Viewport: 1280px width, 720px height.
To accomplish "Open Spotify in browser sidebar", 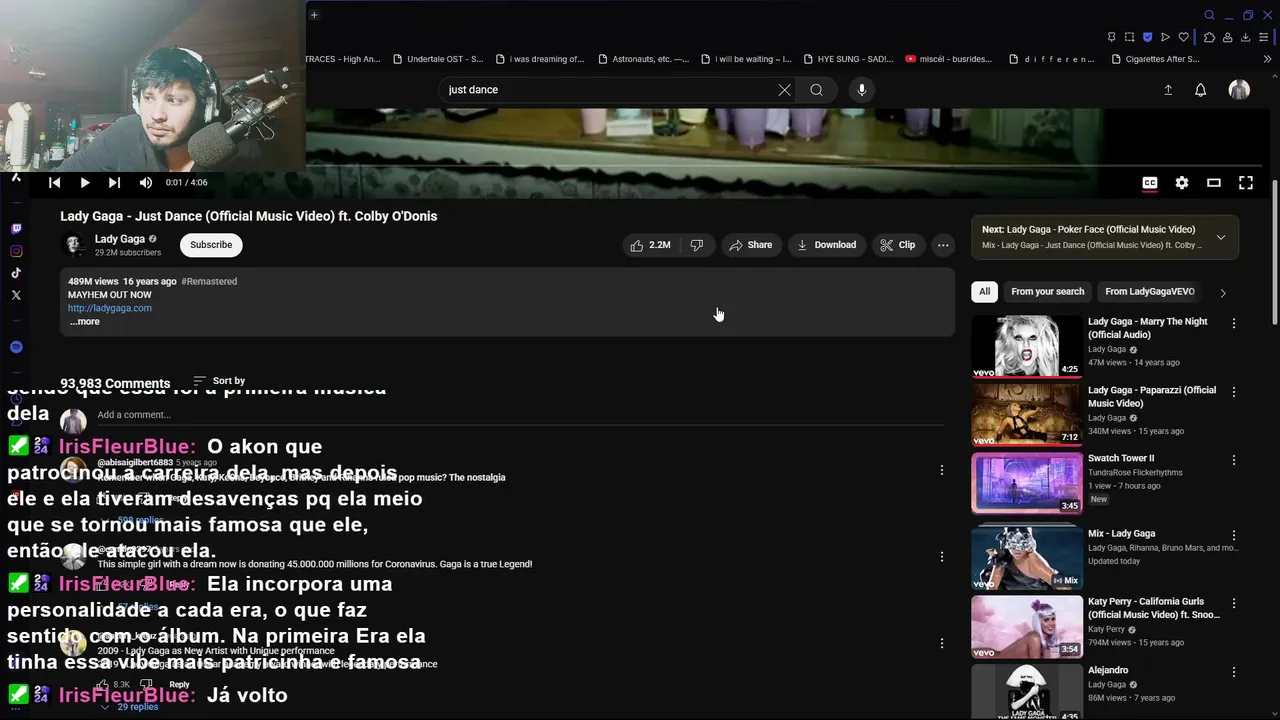I will (x=16, y=347).
